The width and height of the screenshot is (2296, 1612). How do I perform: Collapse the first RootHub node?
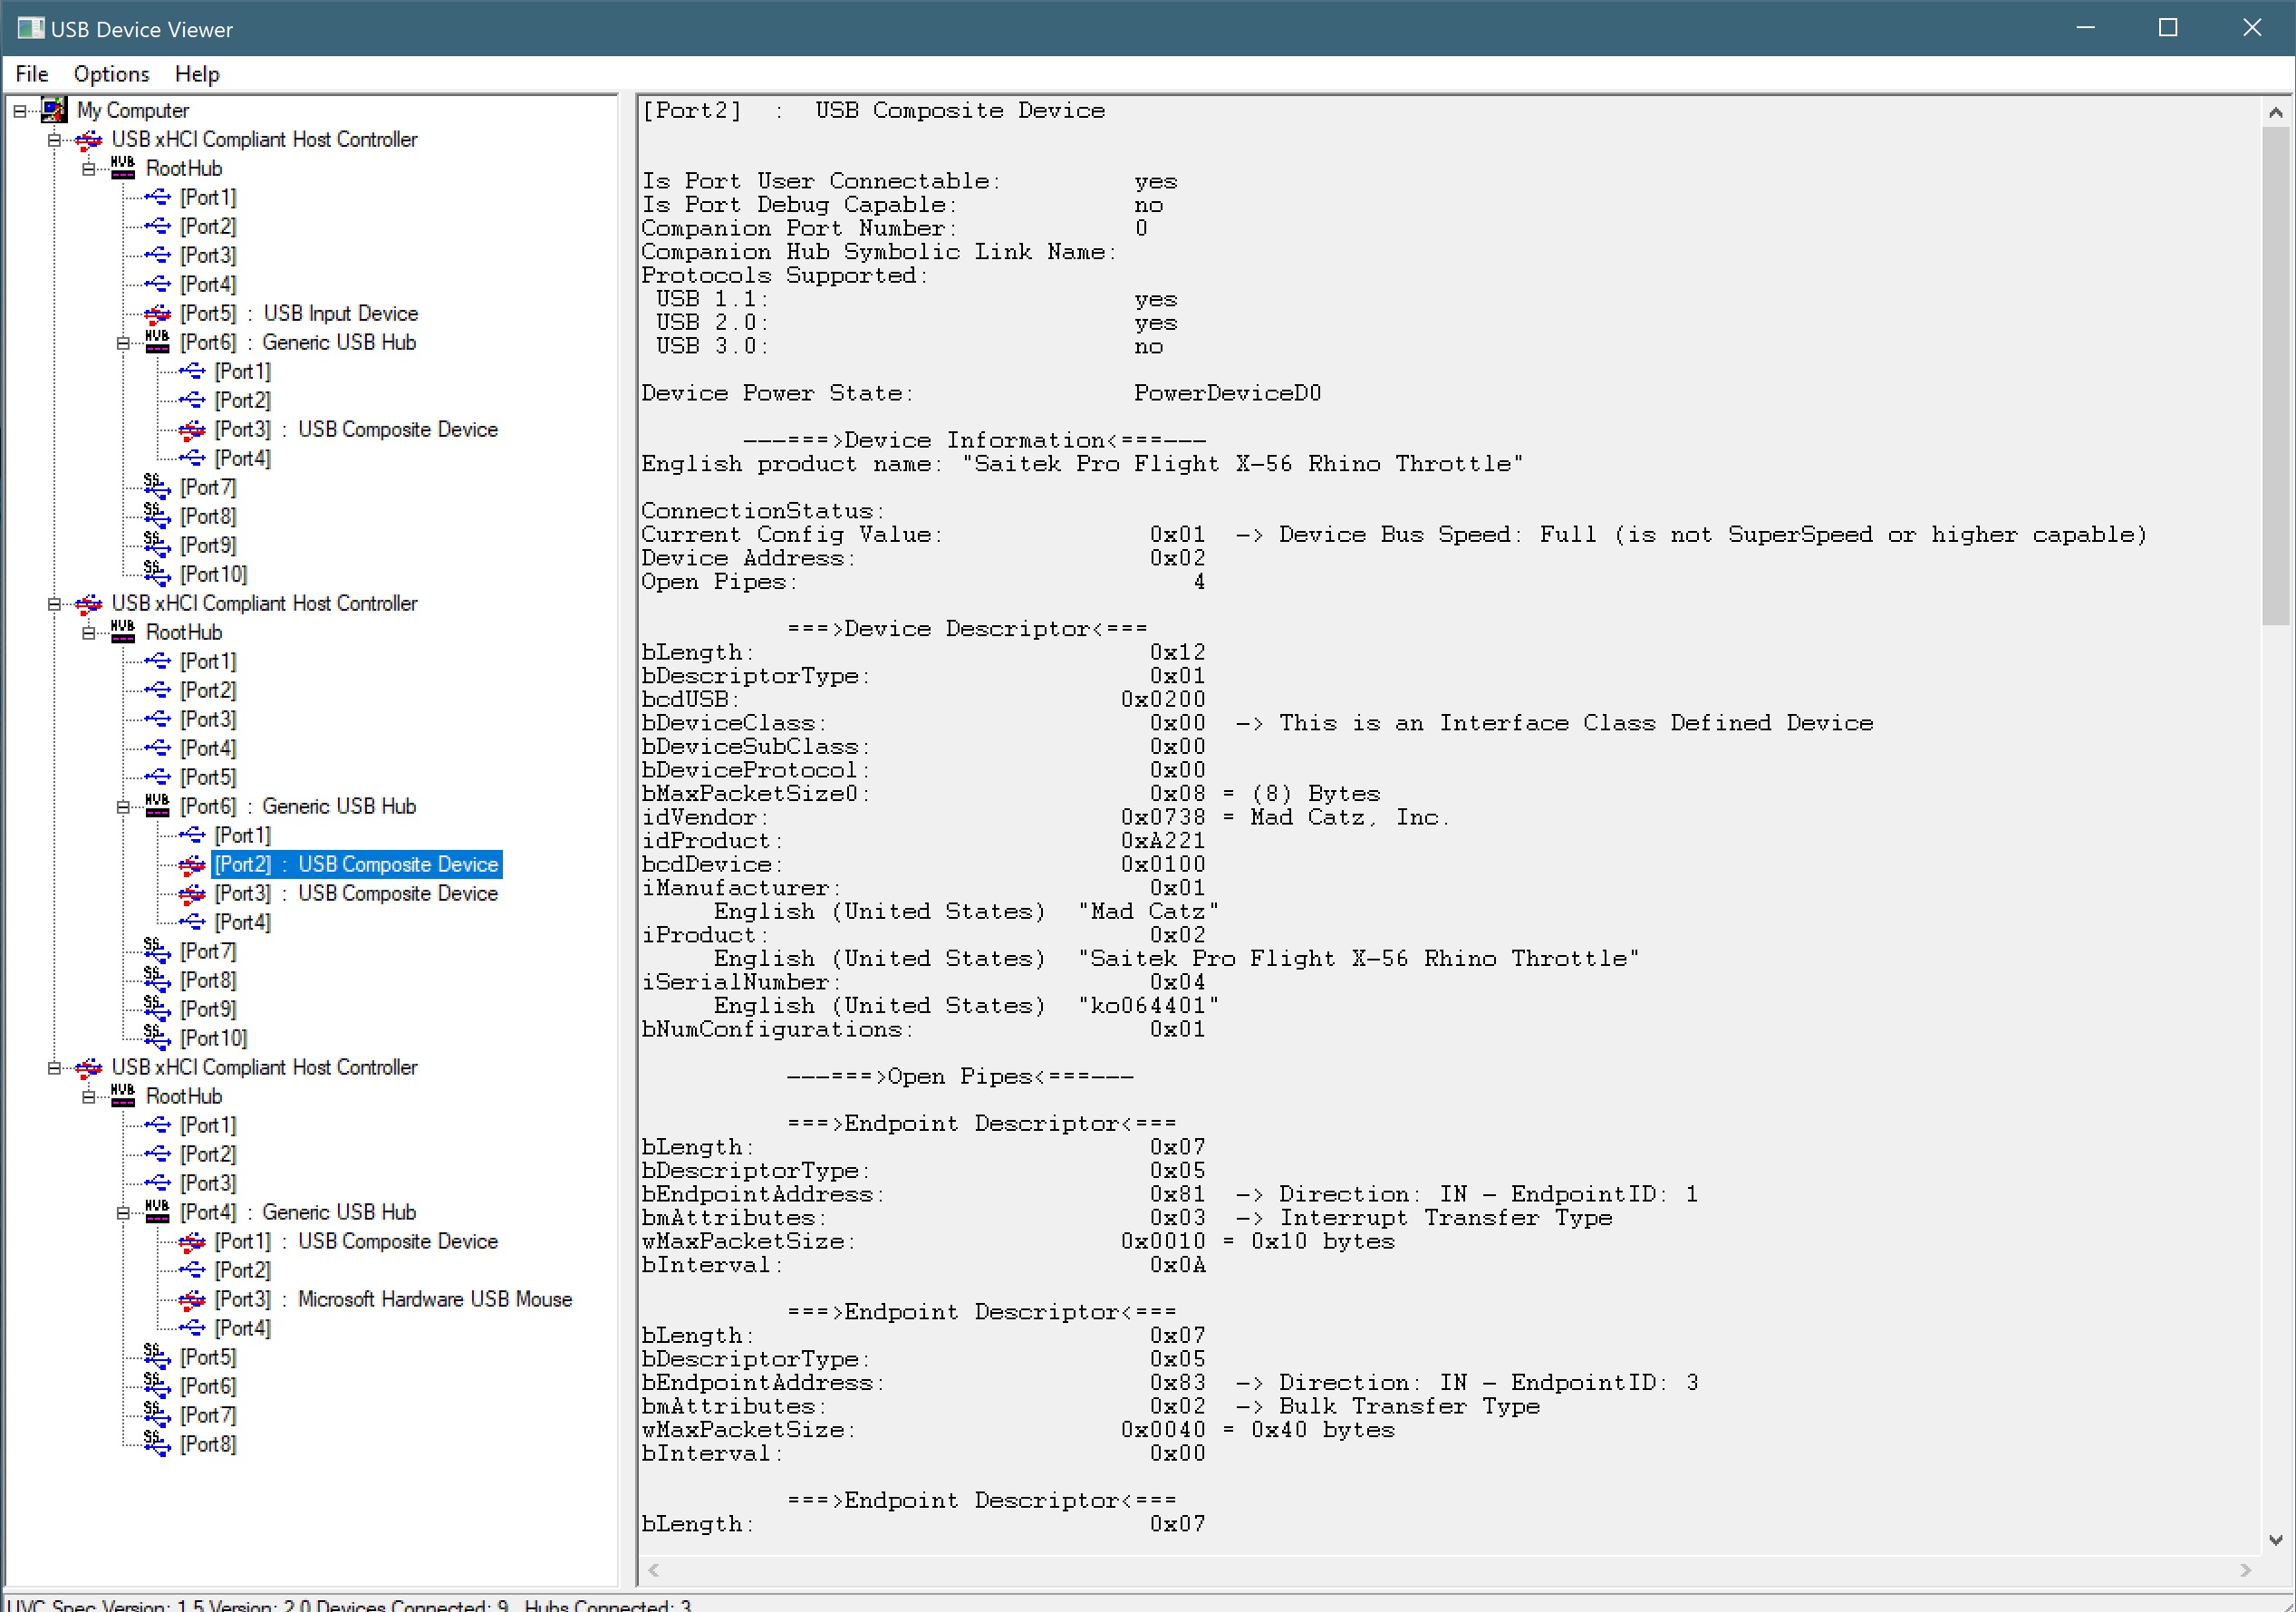click(x=88, y=169)
